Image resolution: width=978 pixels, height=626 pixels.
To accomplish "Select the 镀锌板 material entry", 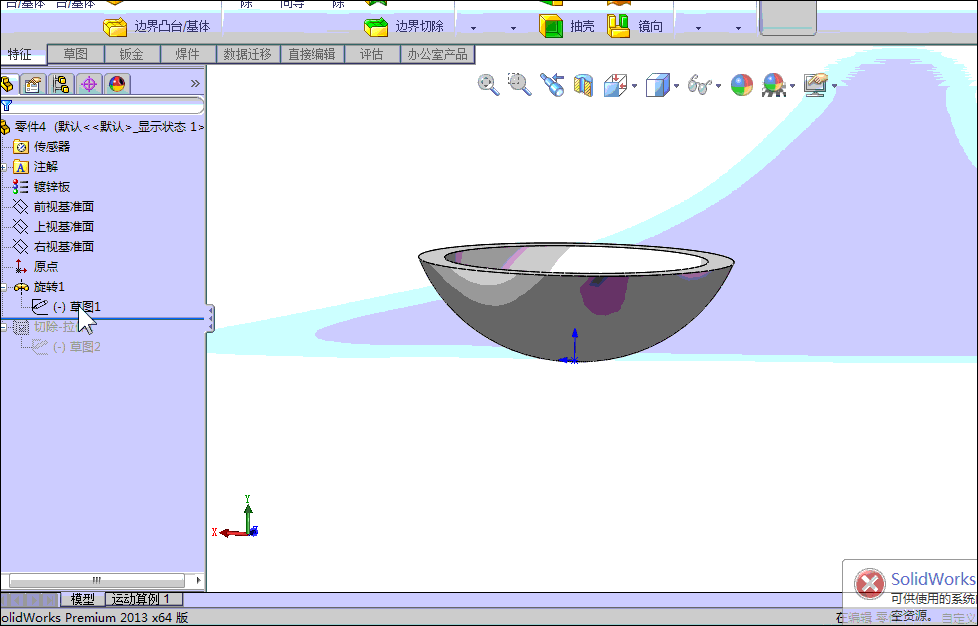I will [41, 186].
